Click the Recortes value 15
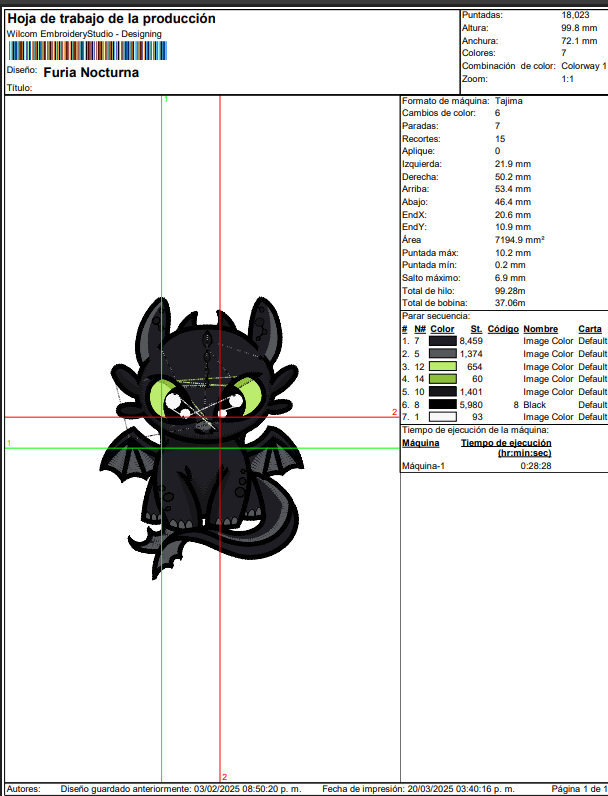 [x=500, y=139]
